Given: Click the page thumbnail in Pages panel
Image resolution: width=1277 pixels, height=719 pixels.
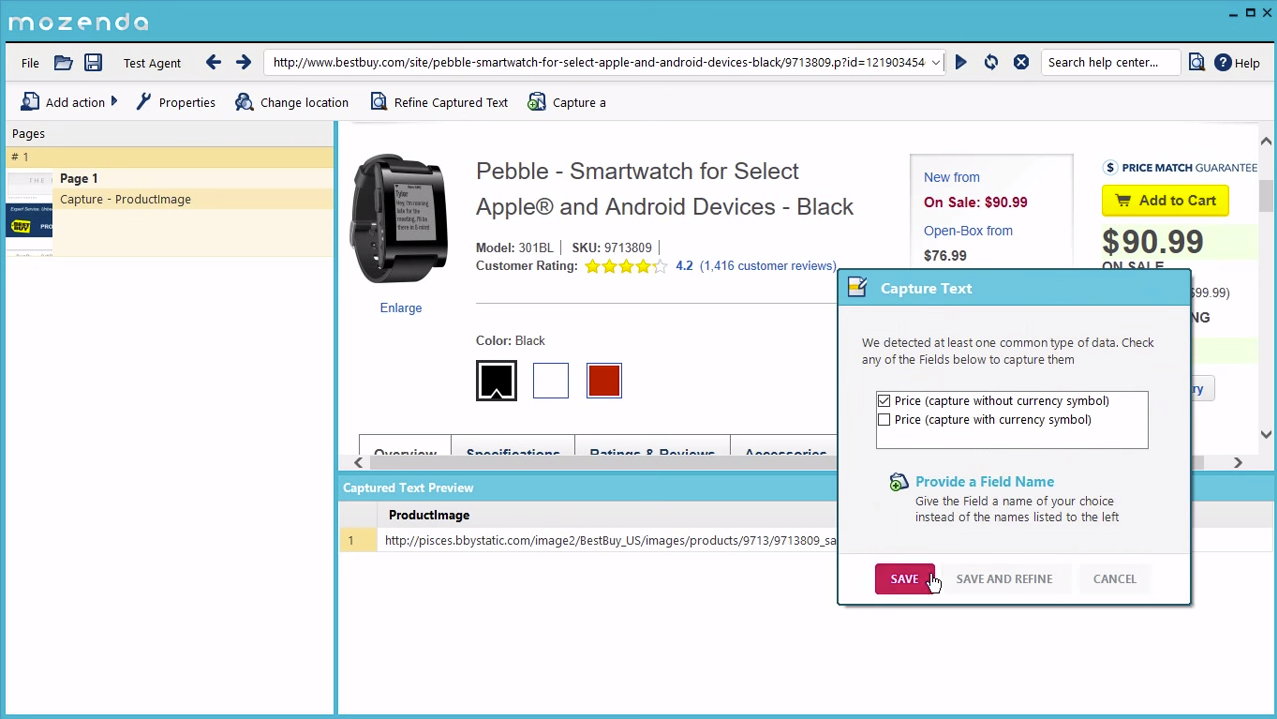Looking at the screenshot, I should pos(29,213).
